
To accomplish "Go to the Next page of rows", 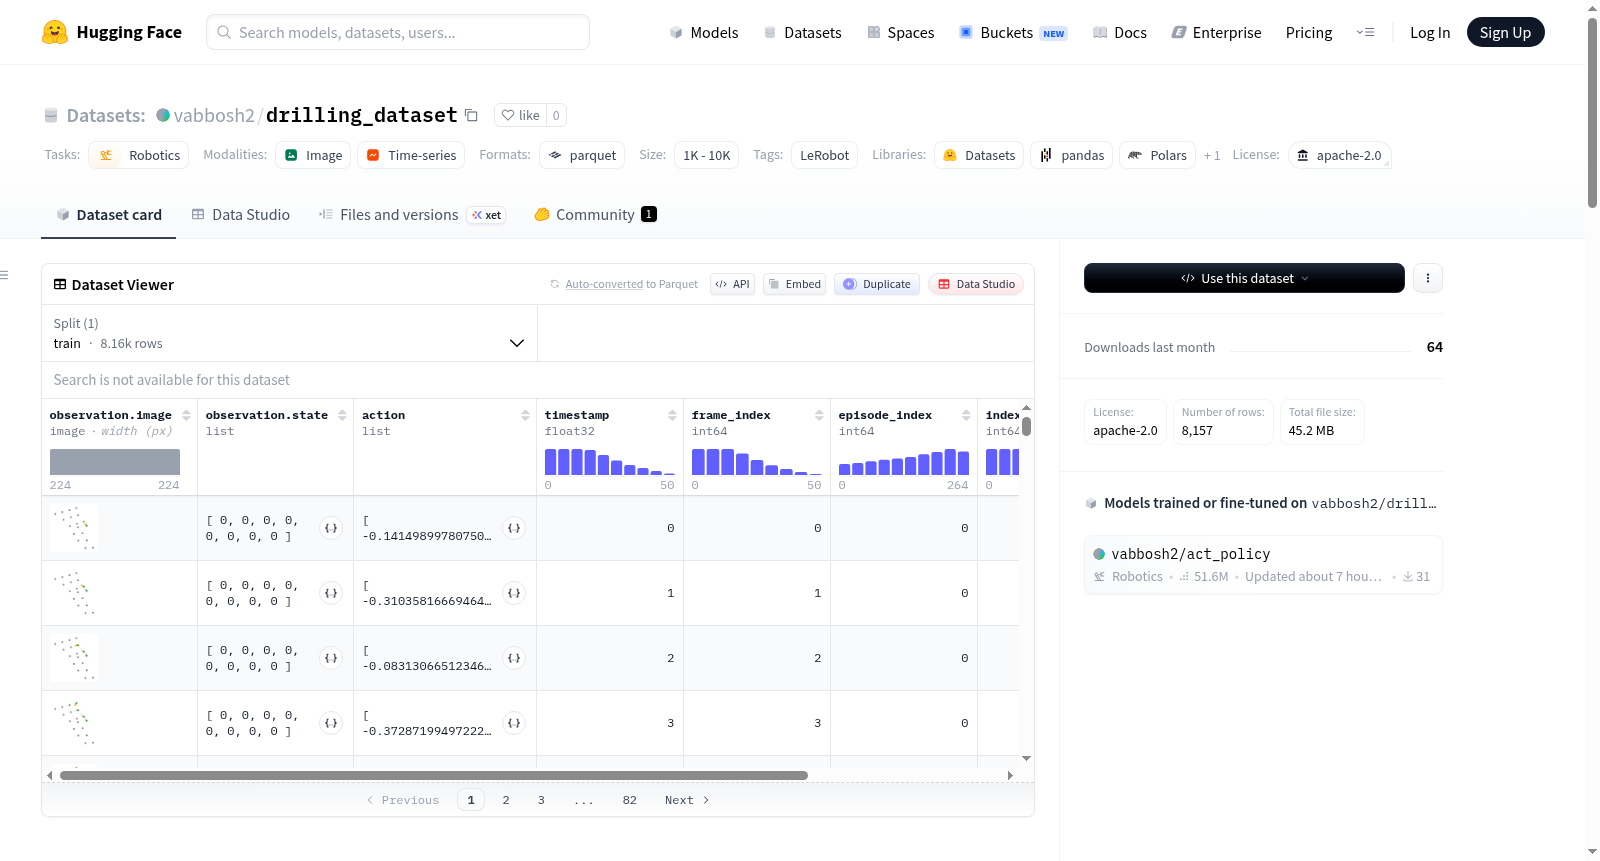I will (687, 800).
